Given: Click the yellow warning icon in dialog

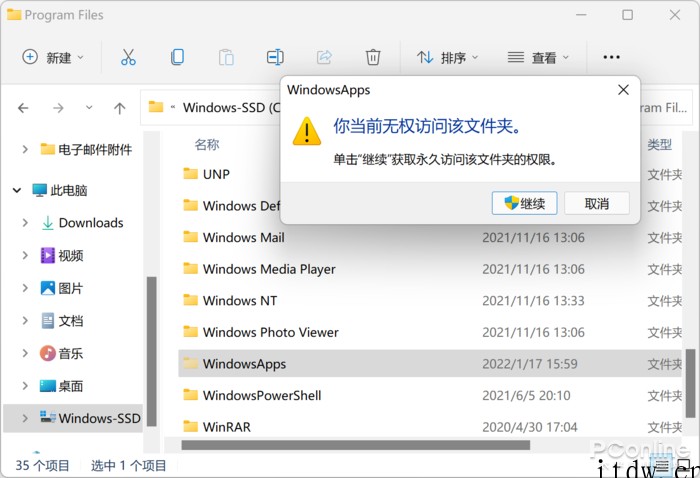Looking at the screenshot, I should tap(307, 131).
